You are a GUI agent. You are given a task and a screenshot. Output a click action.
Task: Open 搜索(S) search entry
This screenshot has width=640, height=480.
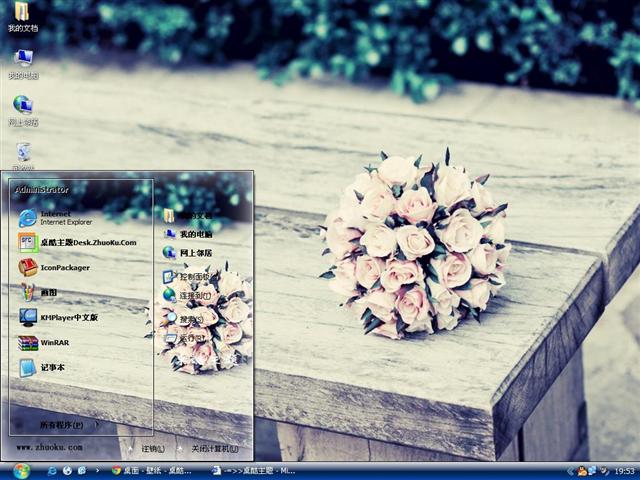click(x=184, y=318)
